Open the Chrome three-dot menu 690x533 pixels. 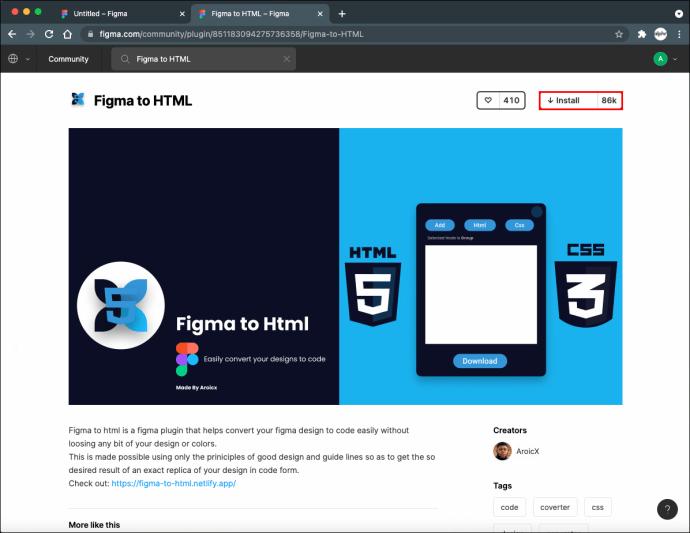(680, 34)
